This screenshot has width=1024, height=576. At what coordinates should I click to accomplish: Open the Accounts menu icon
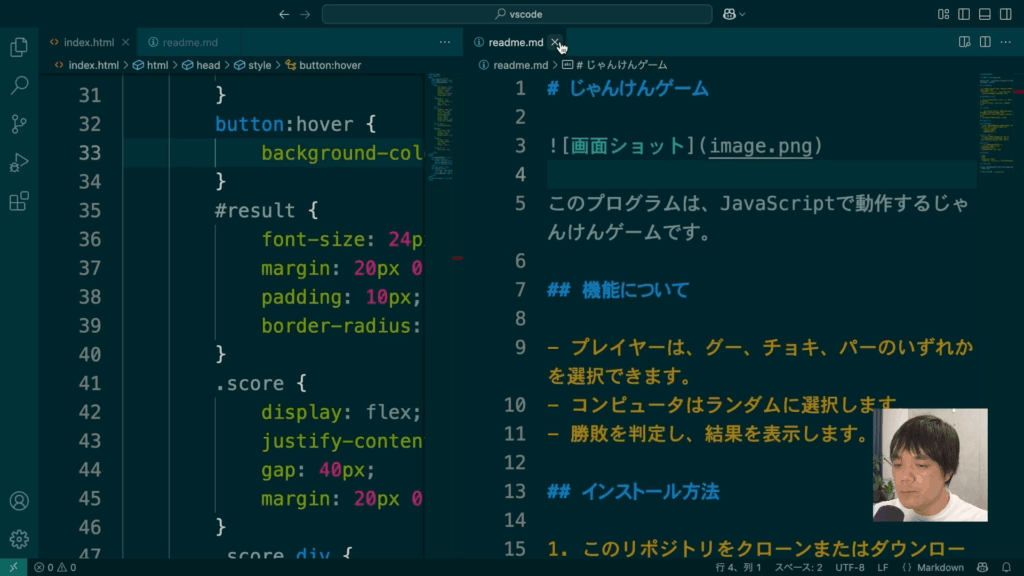click(18, 501)
